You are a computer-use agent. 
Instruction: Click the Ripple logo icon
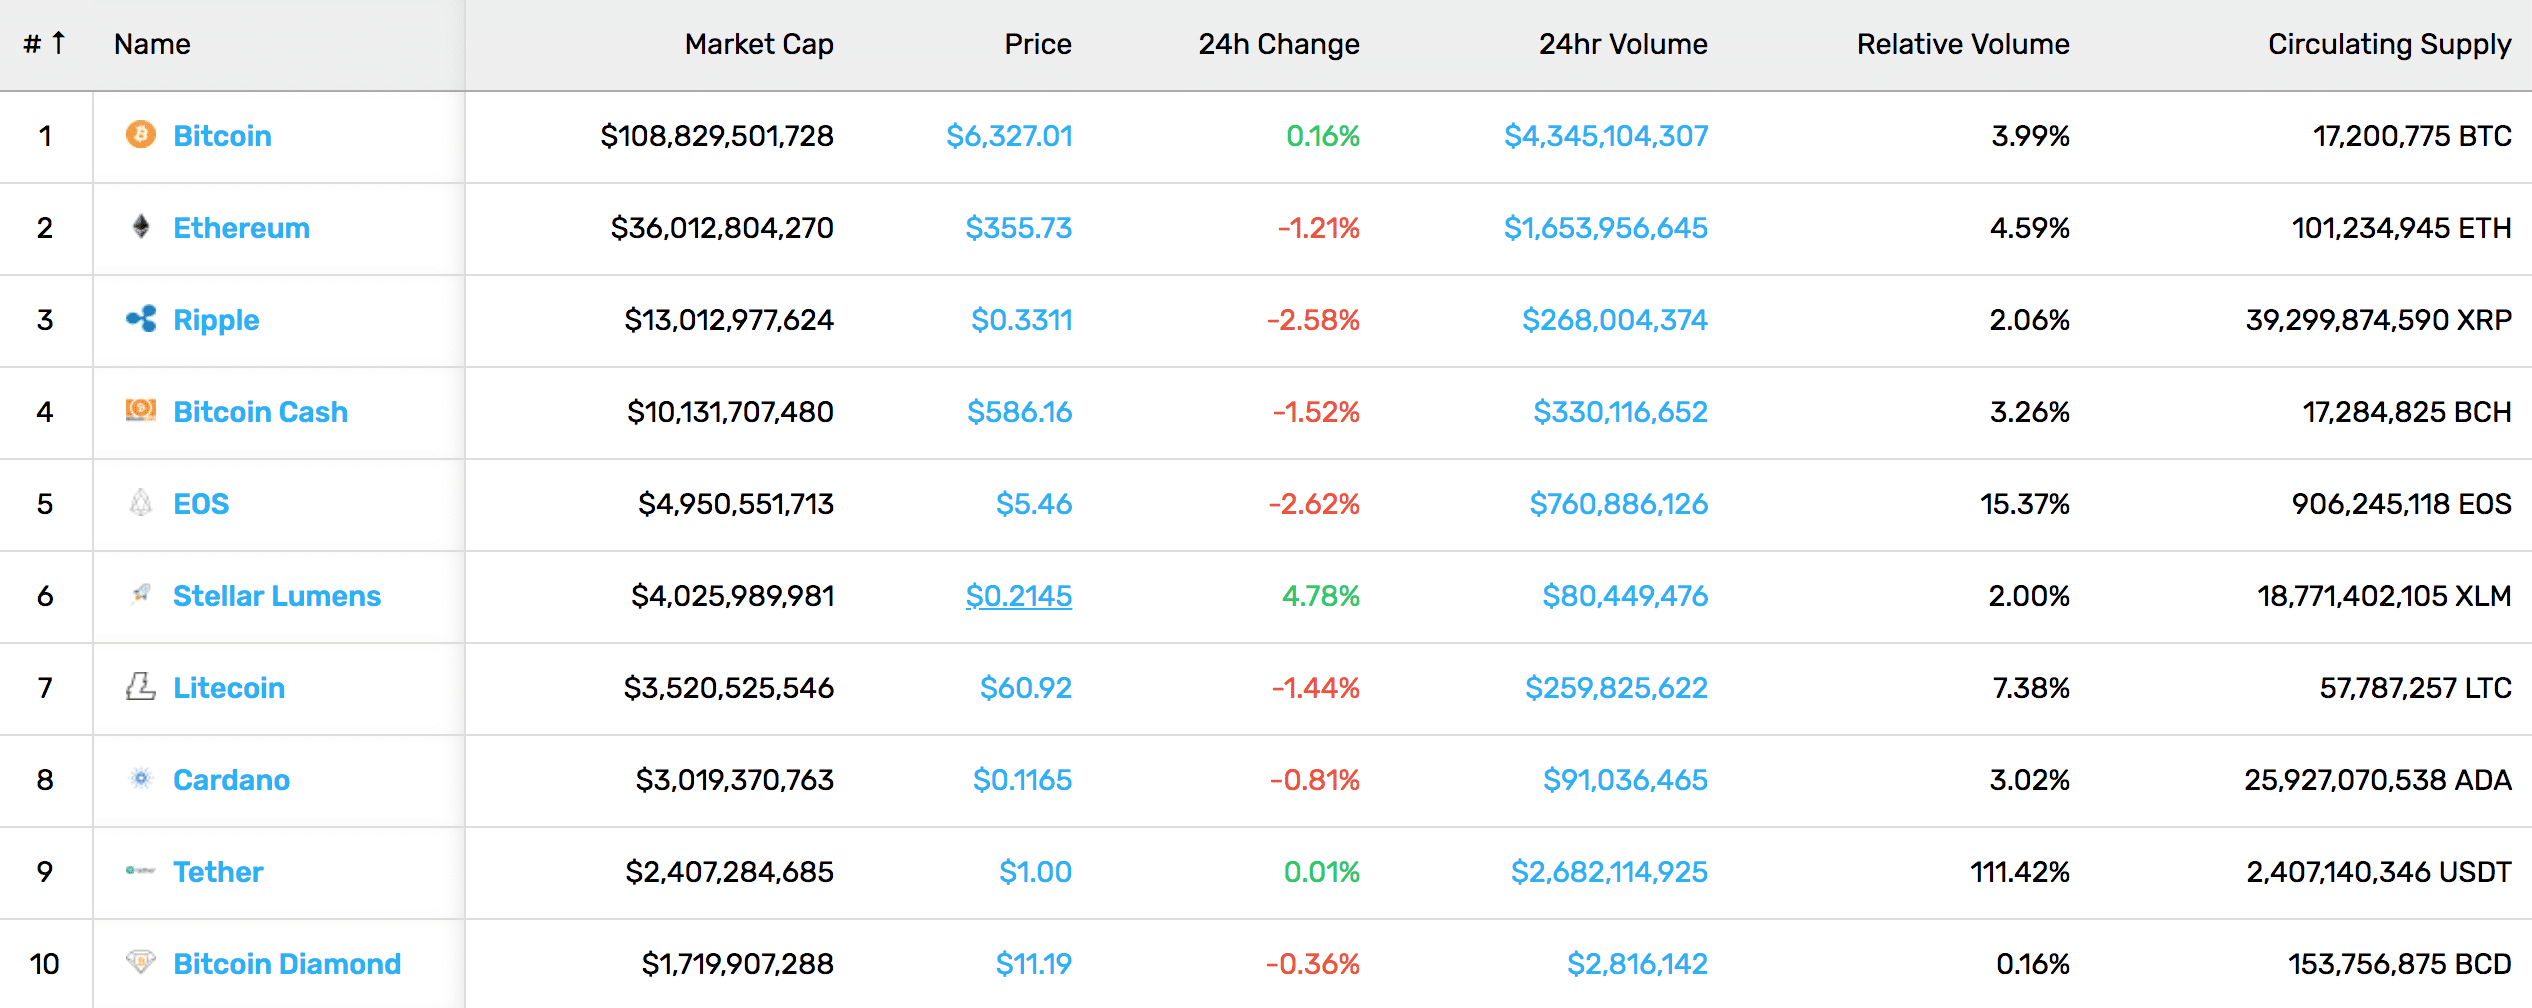click(141, 319)
